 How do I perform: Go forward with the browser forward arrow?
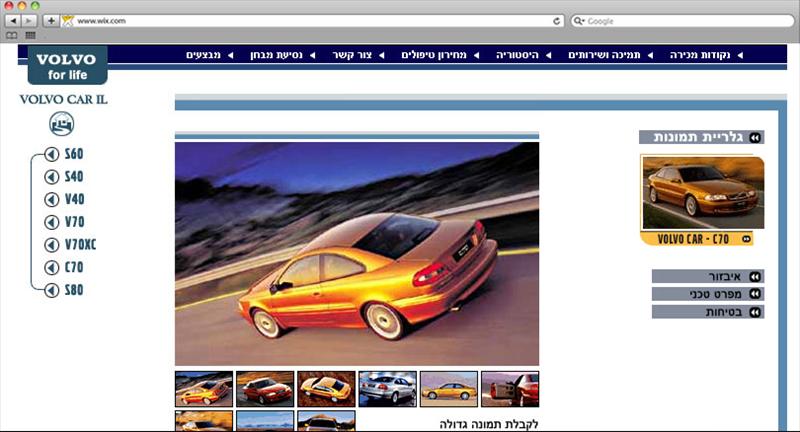(x=29, y=21)
